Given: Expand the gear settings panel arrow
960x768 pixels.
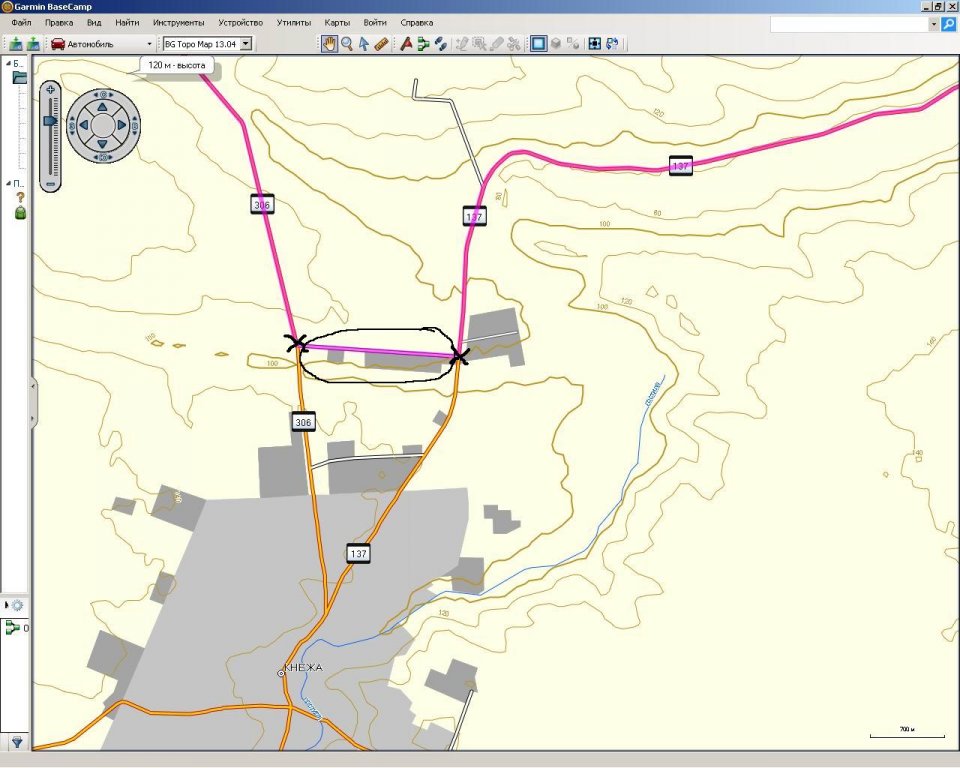Looking at the screenshot, I should pyautogui.click(x=7, y=605).
